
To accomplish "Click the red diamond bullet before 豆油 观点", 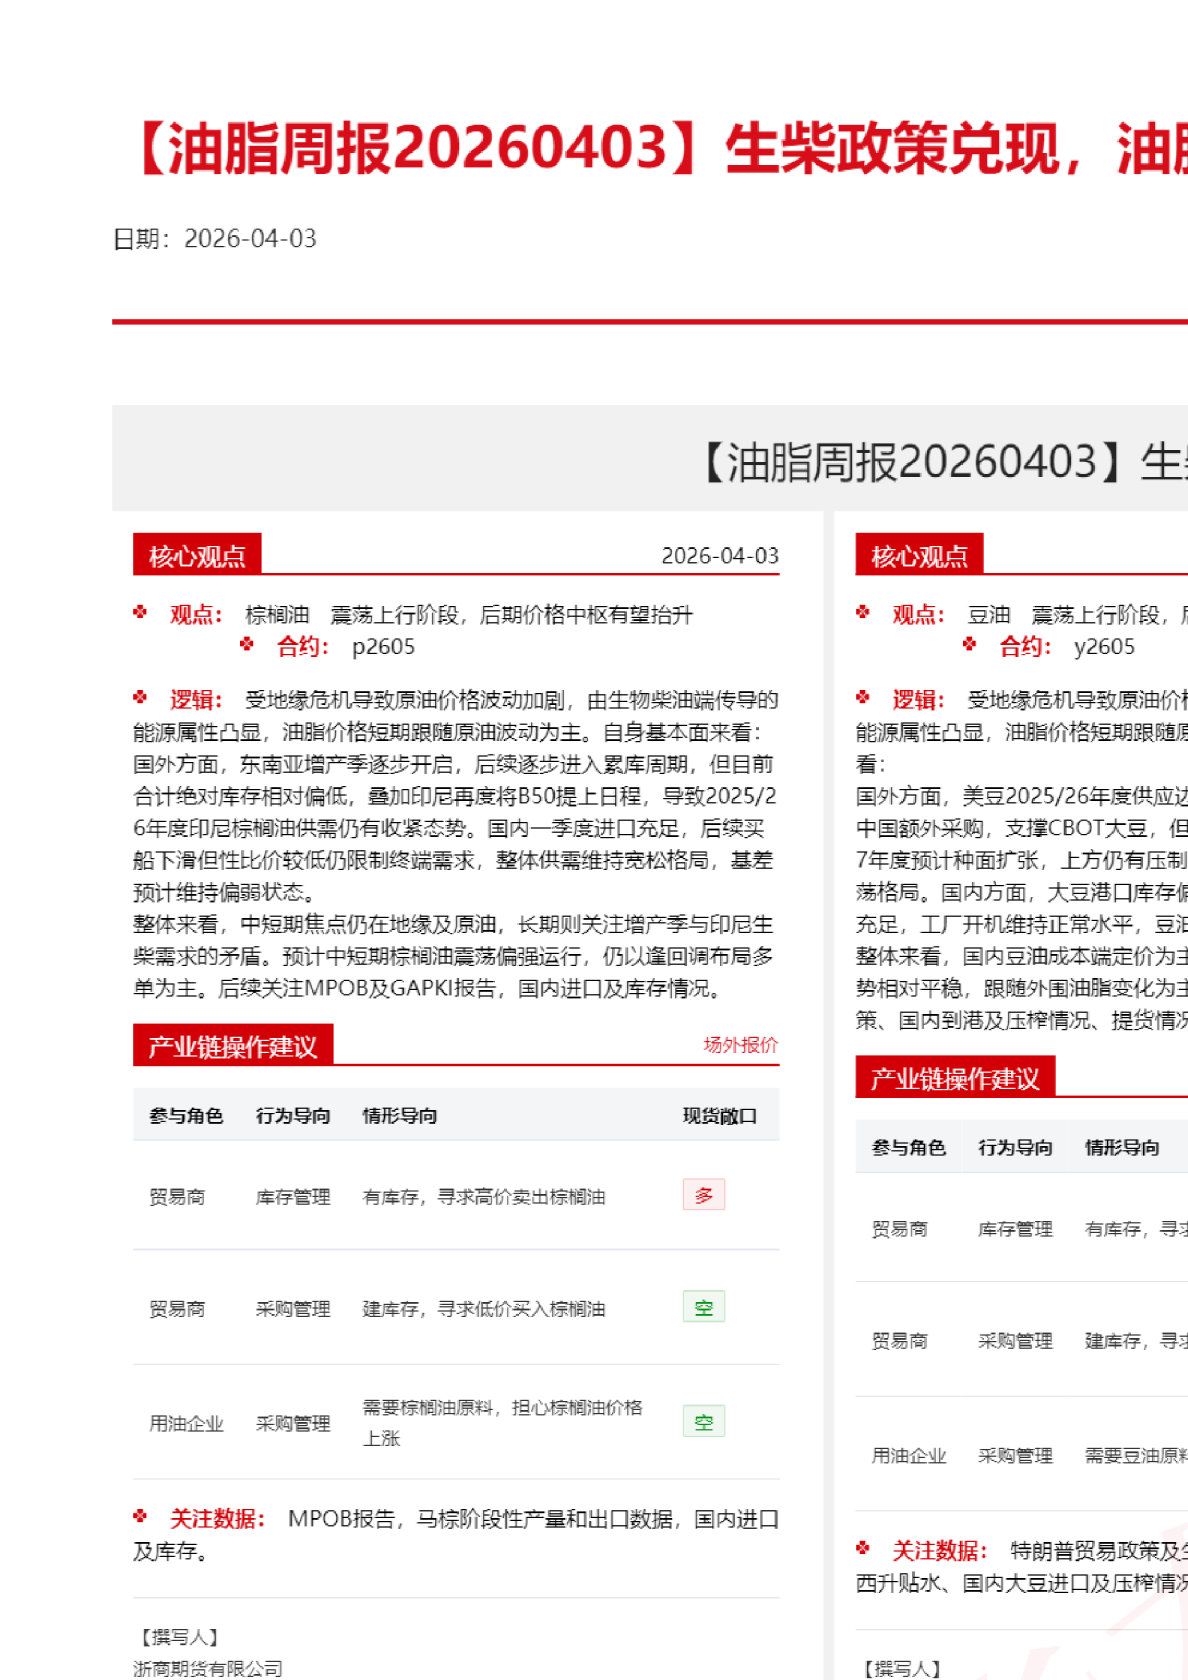I will [862, 612].
